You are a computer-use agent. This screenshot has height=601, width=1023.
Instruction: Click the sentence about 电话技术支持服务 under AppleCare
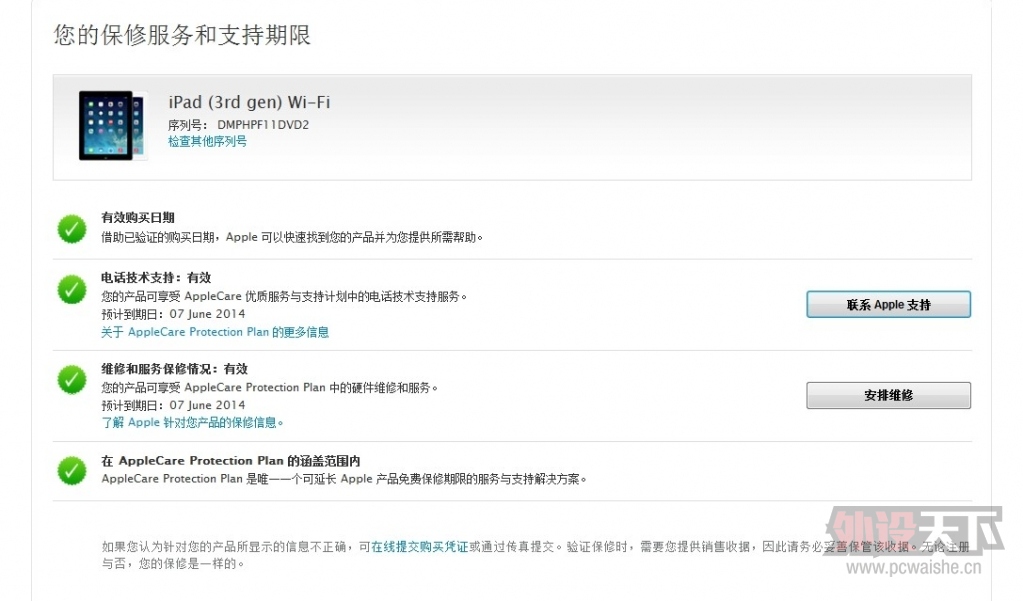click(284, 297)
